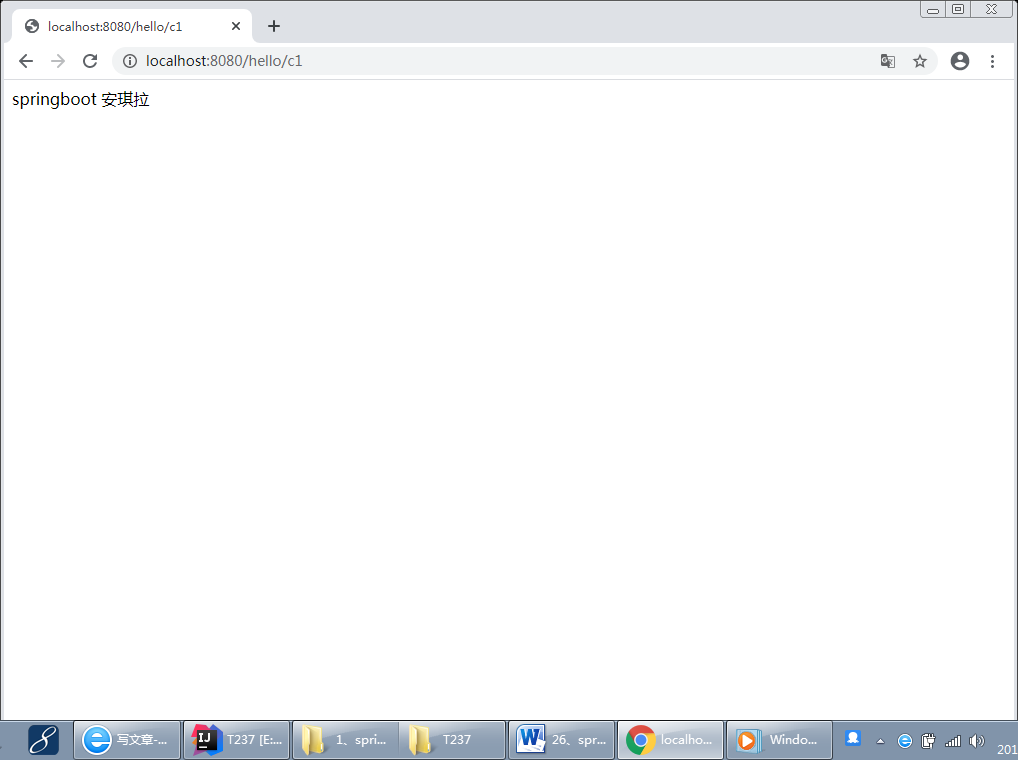Select the localhost:8080/hello/c1 tab
Screen dimensions: 1018x760
coord(132,27)
